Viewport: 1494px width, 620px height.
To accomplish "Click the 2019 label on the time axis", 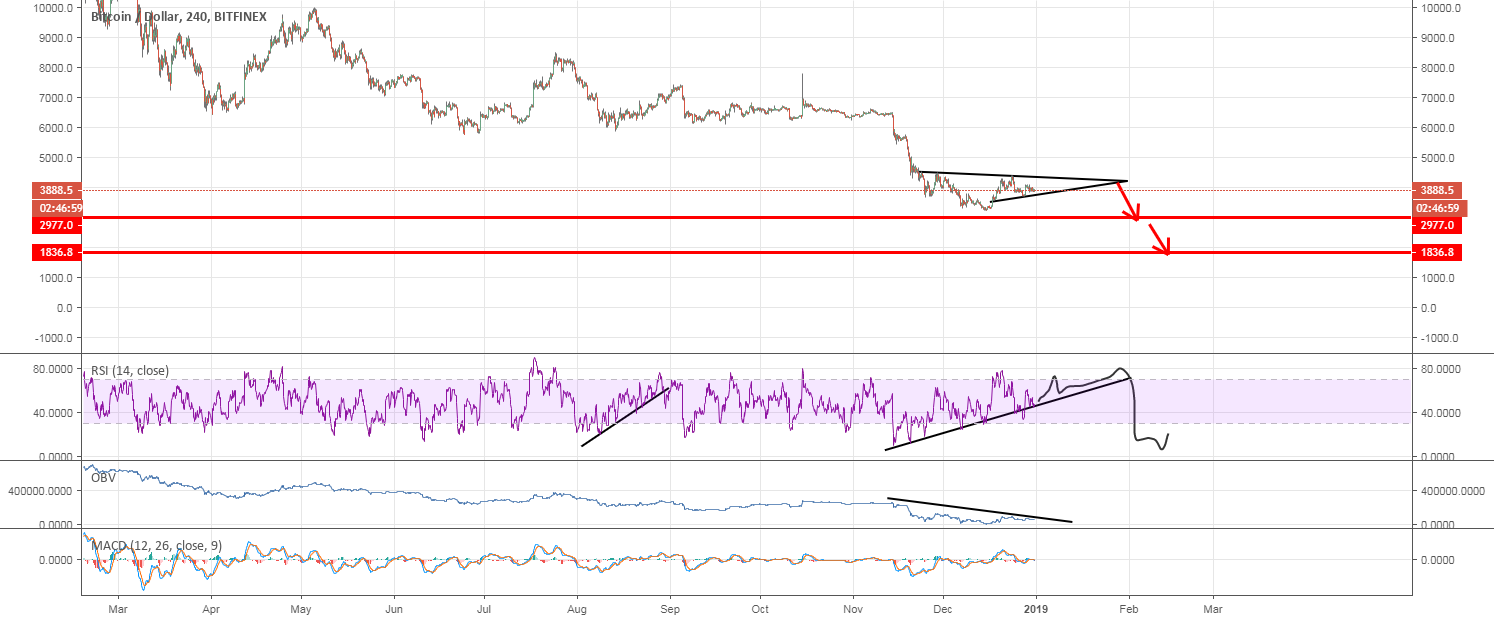I will pos(1036,609).
